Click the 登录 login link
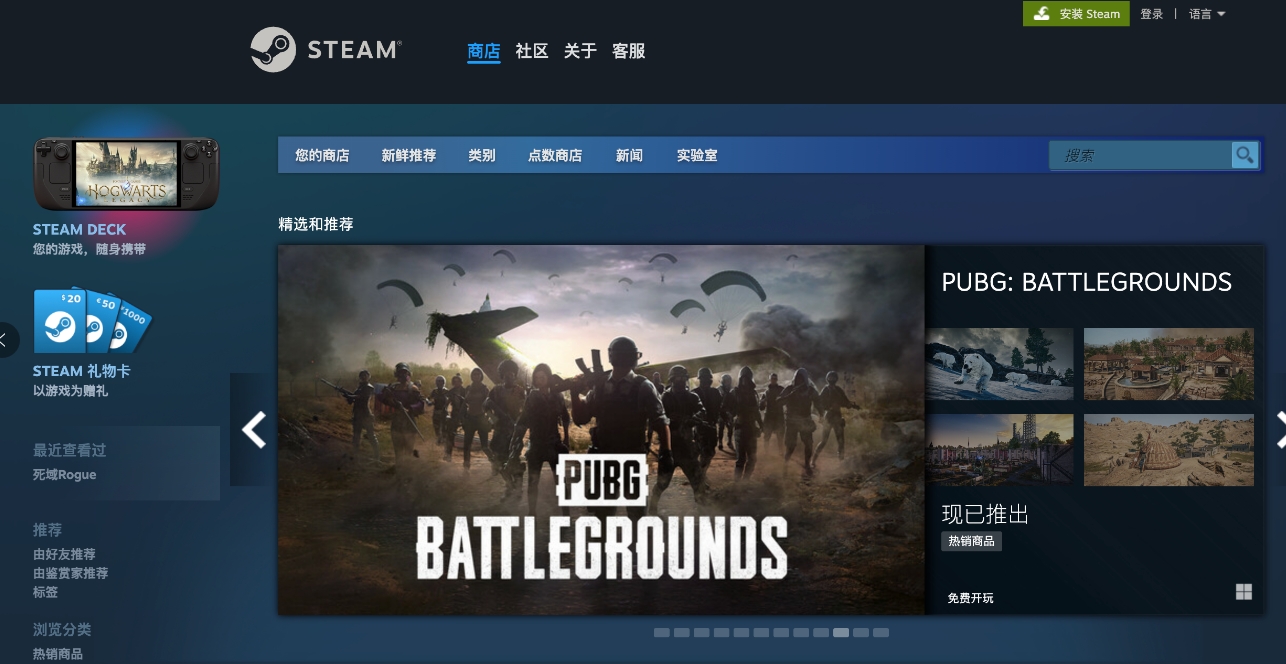Viewport: 1286px width, 664px height. point(1151,14)
